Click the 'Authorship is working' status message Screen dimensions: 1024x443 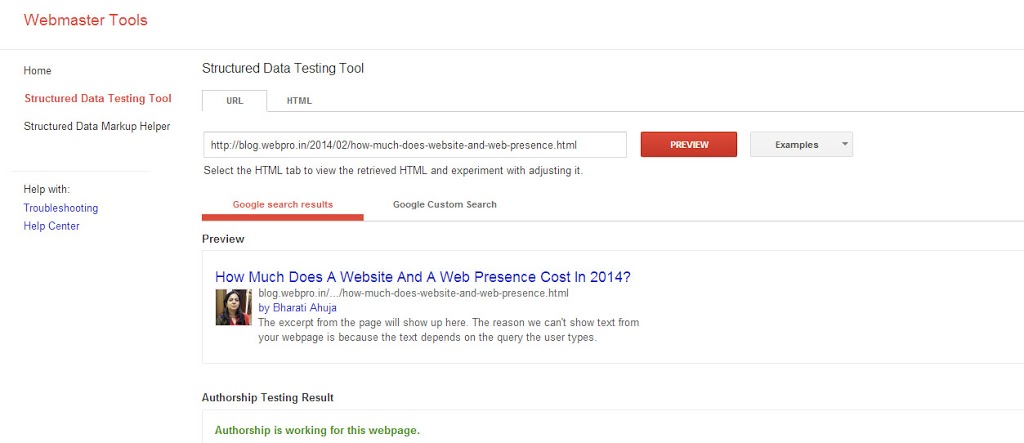pyautogui.click(x=317, y=431)
